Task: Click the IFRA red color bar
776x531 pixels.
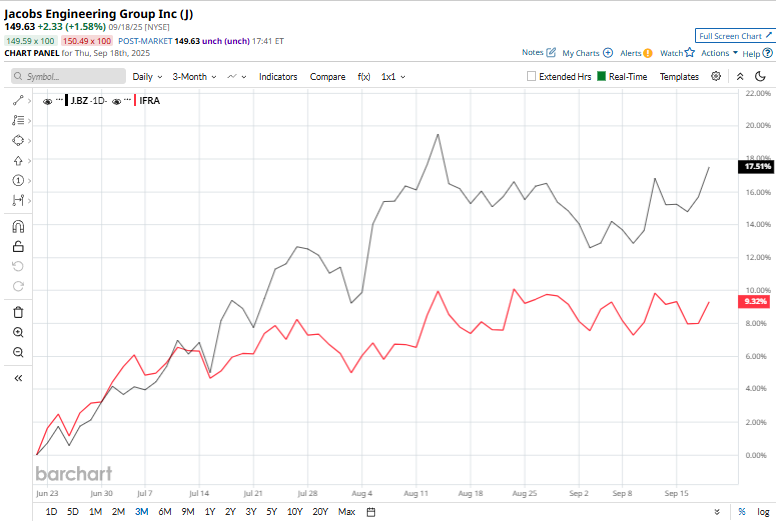Action: click(x=135, y=100)
